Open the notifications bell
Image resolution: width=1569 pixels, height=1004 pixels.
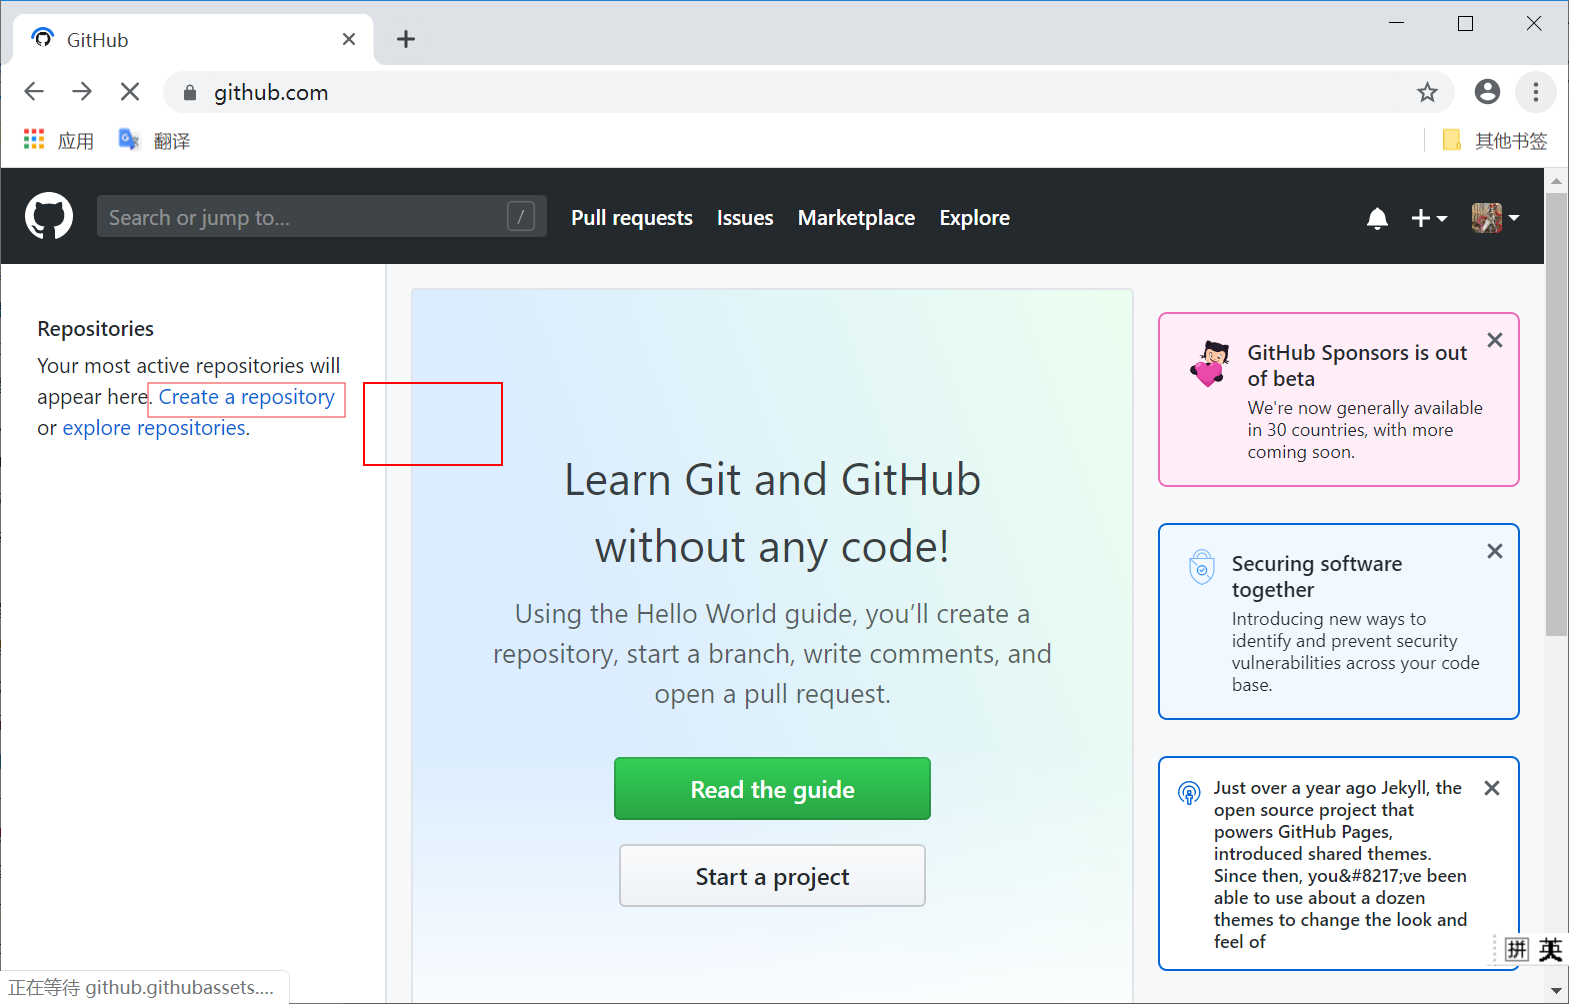[1377, 218]
